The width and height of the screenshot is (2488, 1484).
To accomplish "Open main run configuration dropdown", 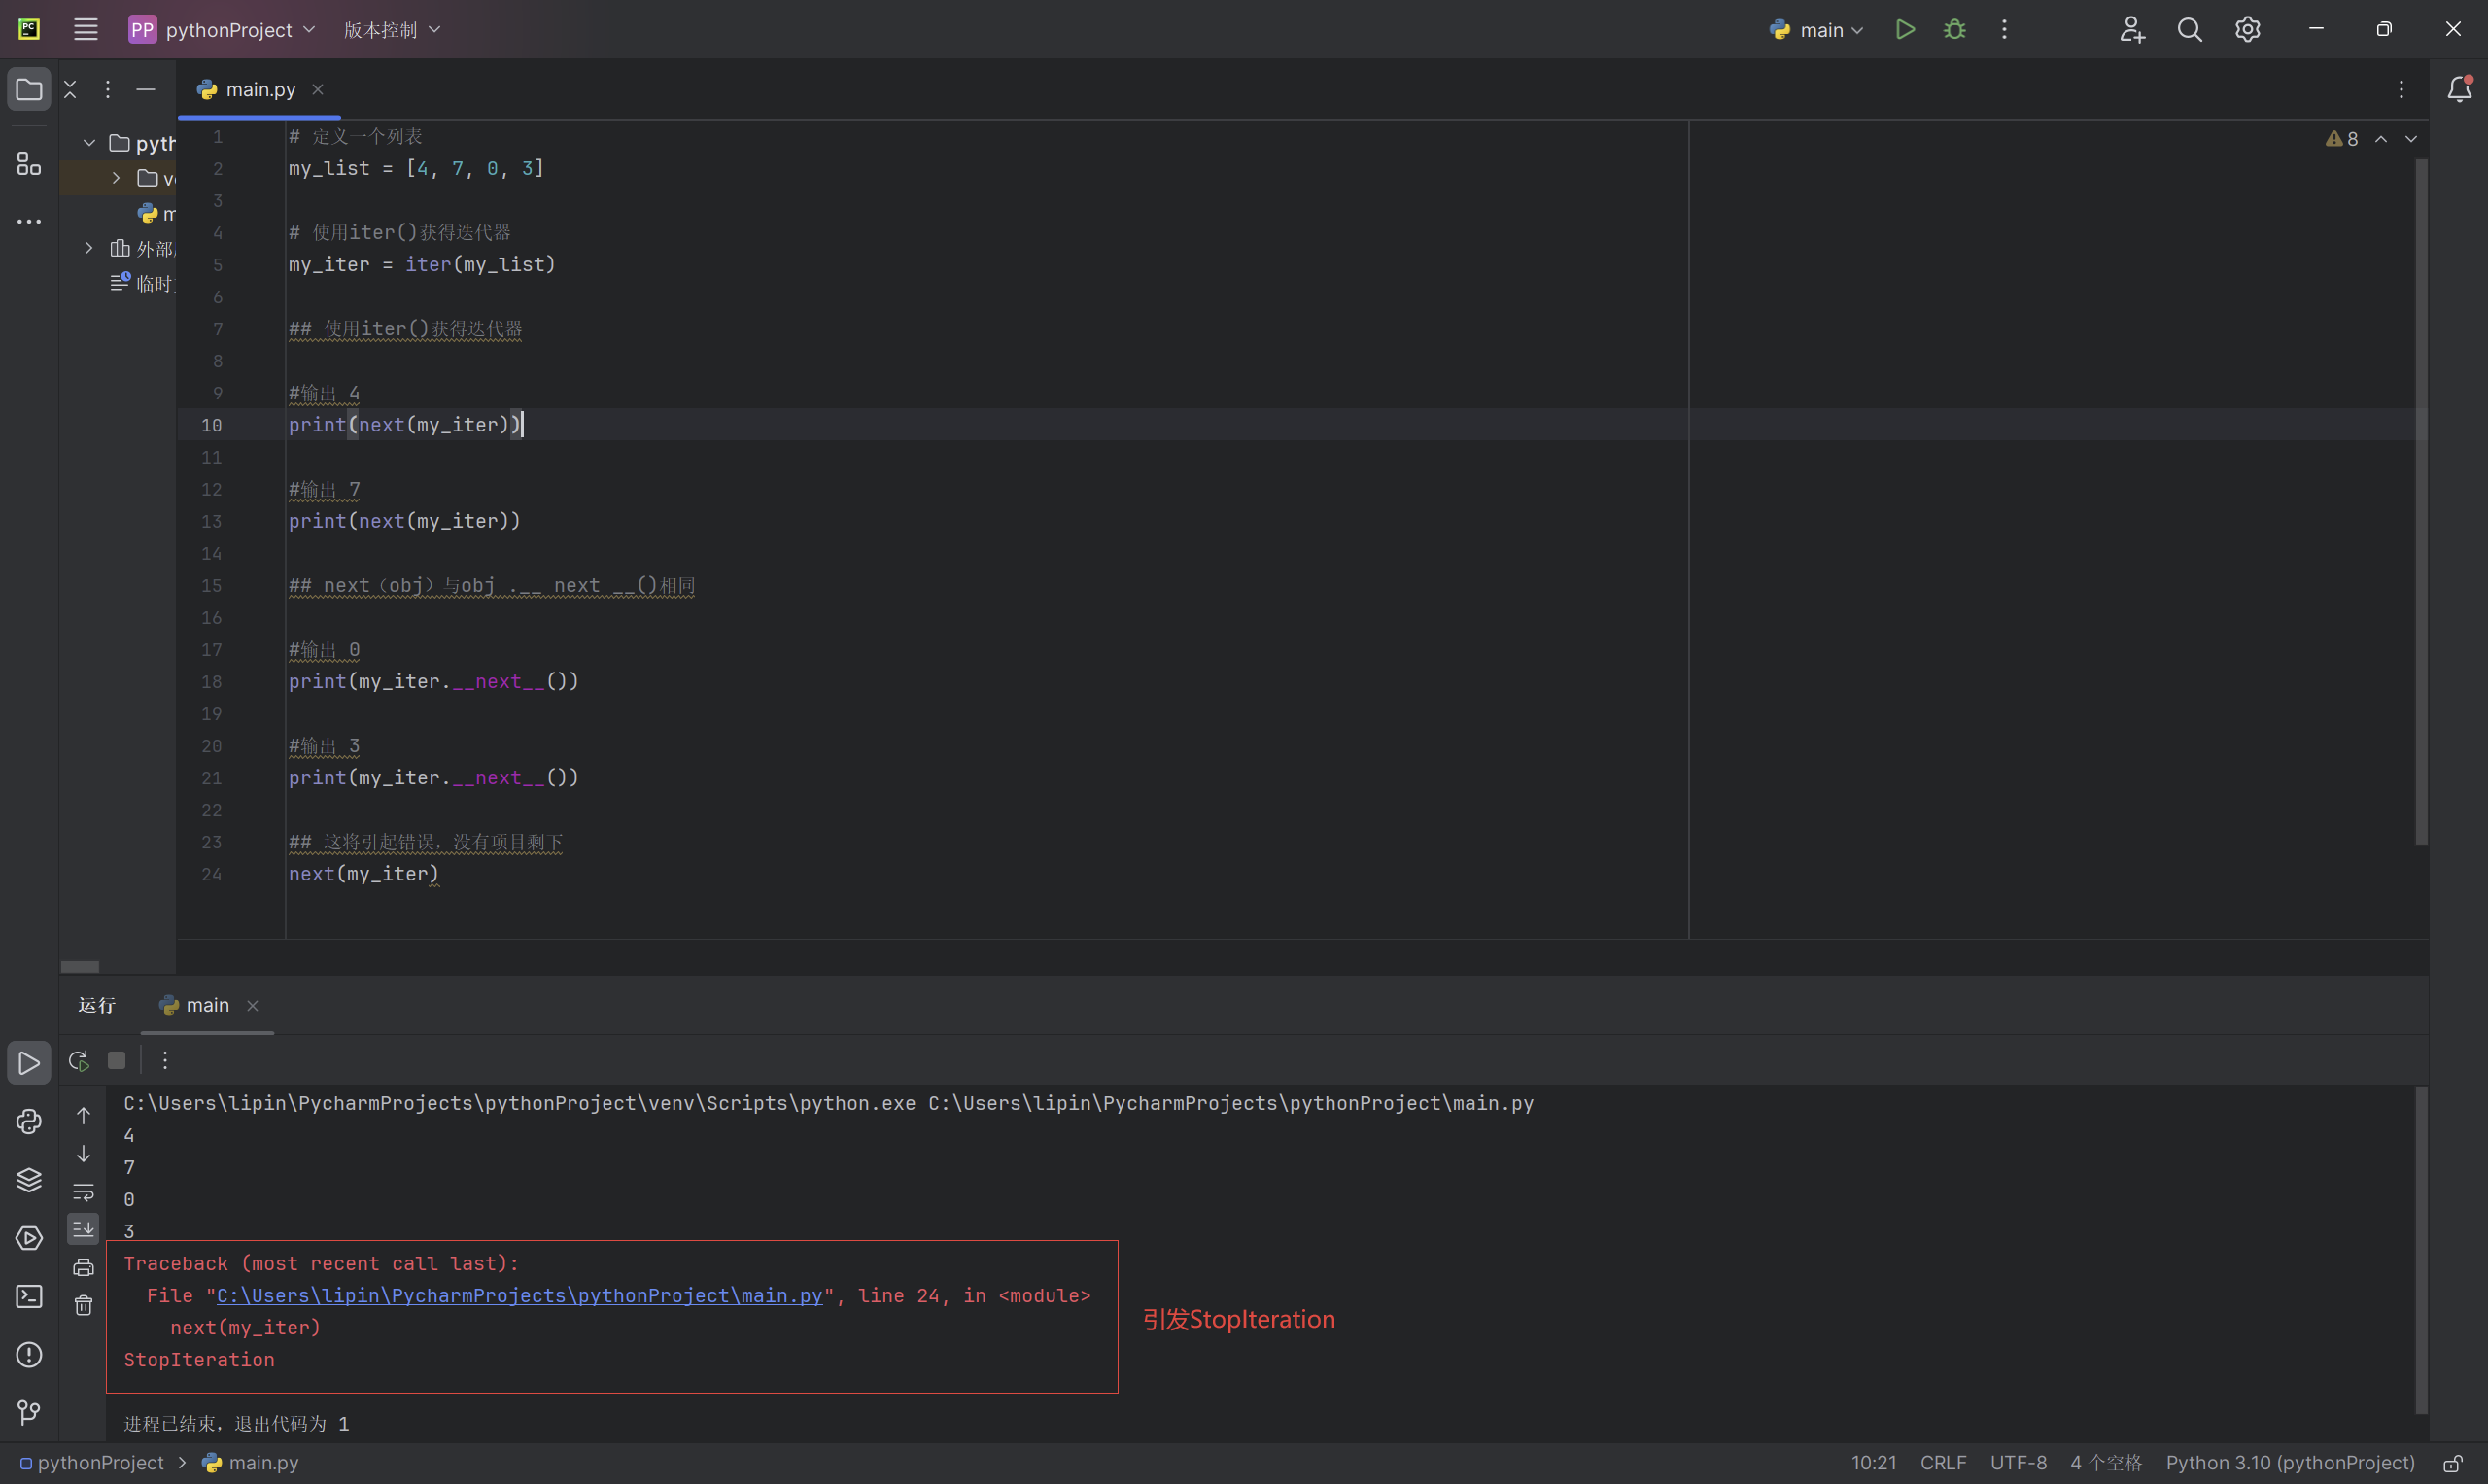I will coord(1817,30).
